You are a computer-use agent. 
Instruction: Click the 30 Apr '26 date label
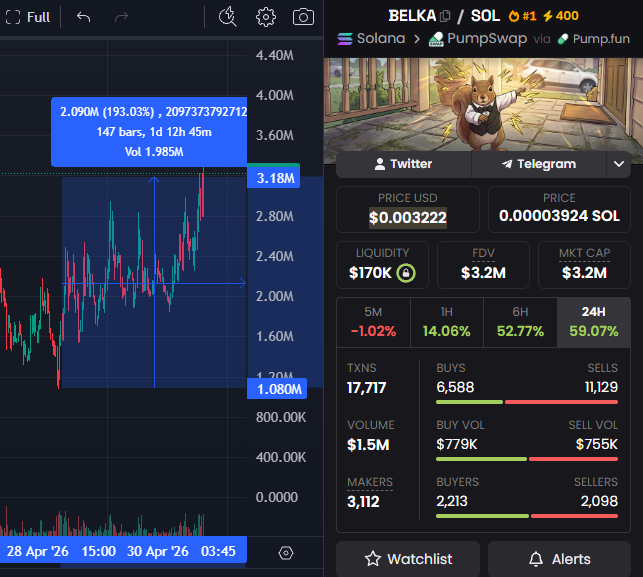click(x=157, y=551)
